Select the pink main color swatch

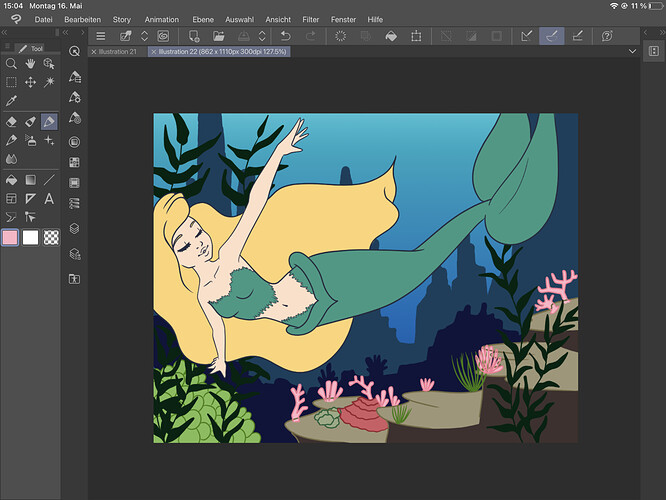pyautogui.click(x=11, y=237)
